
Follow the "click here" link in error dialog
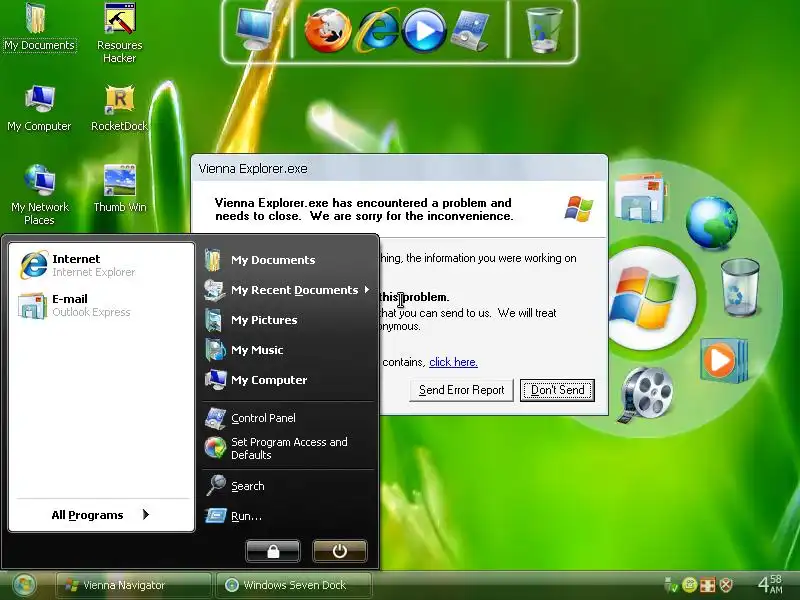[x=453, y=362]
